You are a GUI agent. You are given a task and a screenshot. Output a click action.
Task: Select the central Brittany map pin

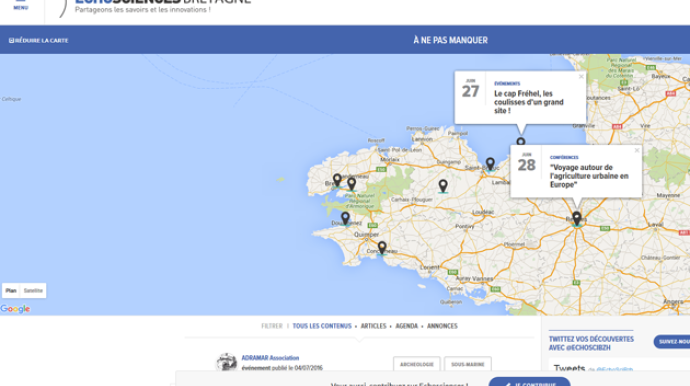click(443, 186)
